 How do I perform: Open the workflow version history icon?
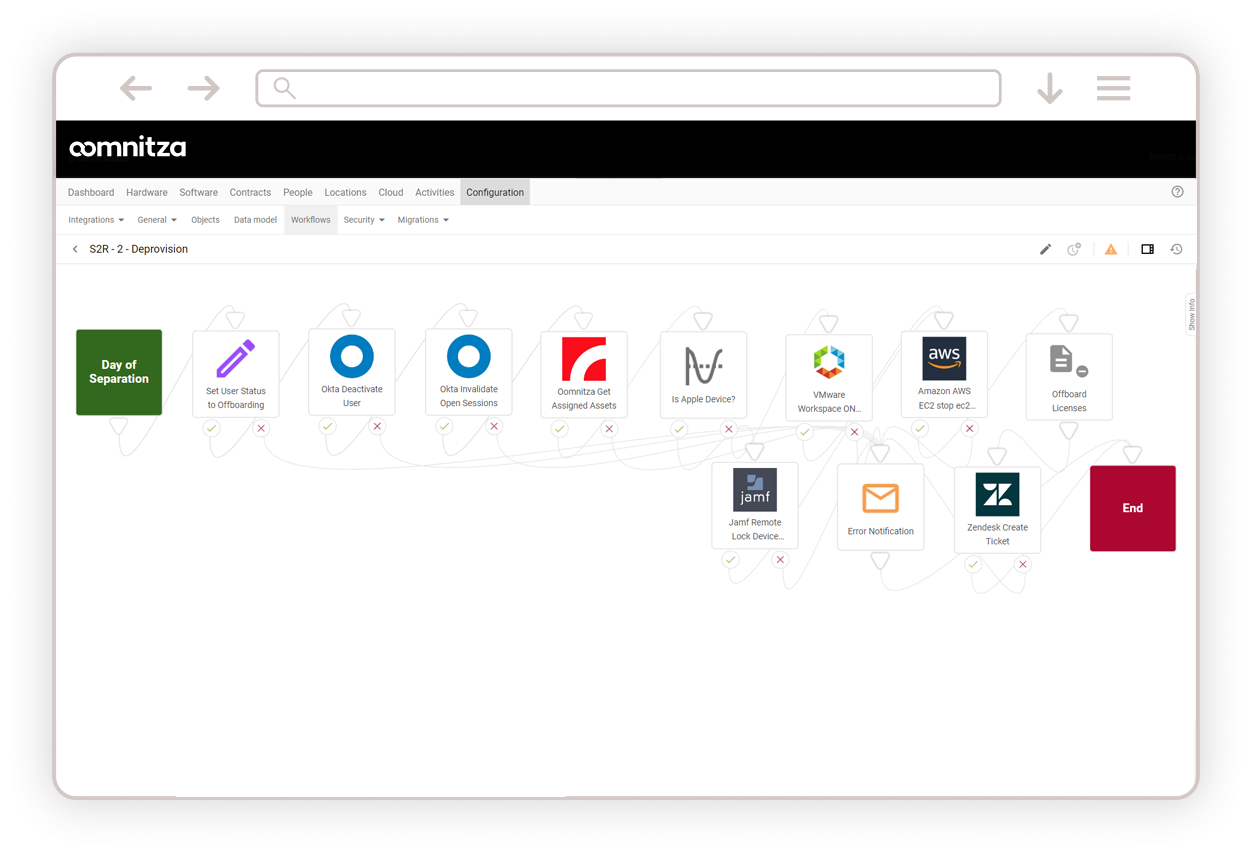(x=1176, y=249)
